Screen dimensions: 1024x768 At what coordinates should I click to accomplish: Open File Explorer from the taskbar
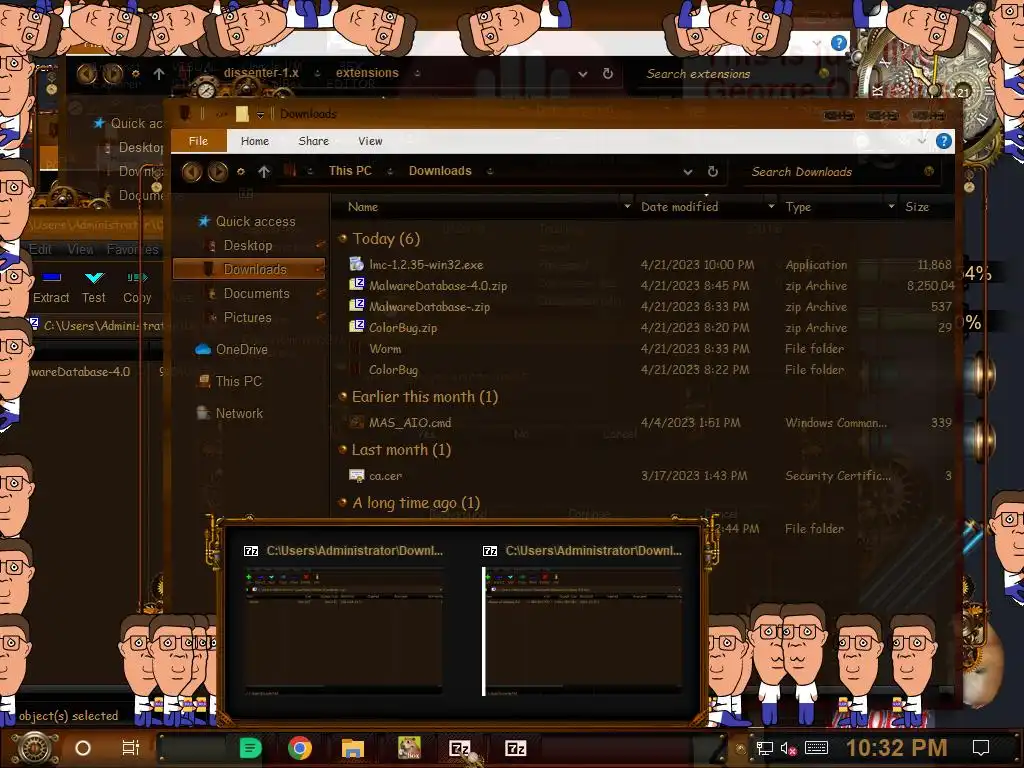(353, 748)
